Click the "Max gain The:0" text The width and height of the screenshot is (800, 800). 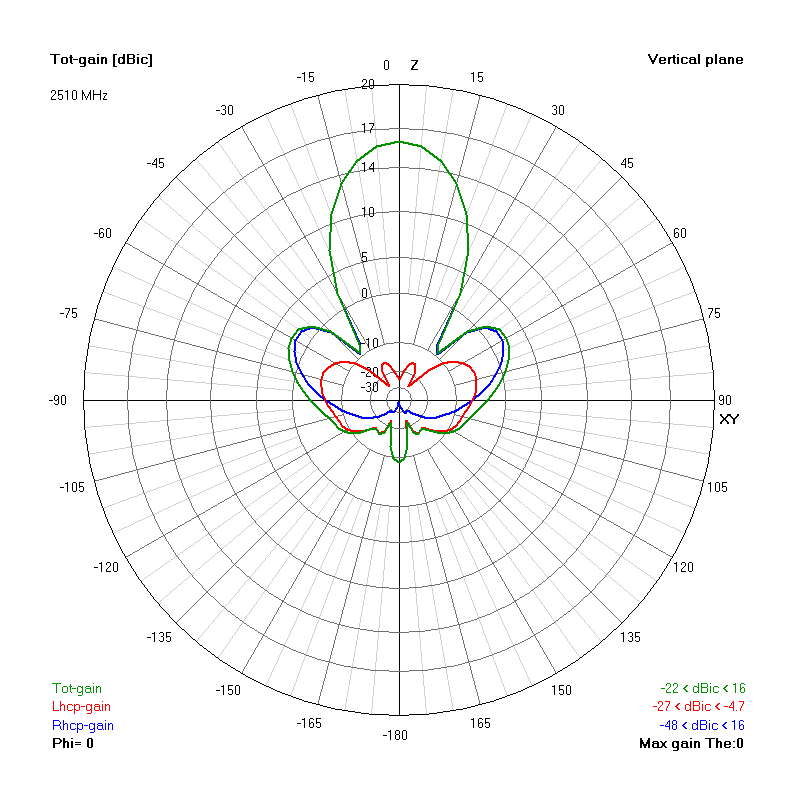click(691, 743)
